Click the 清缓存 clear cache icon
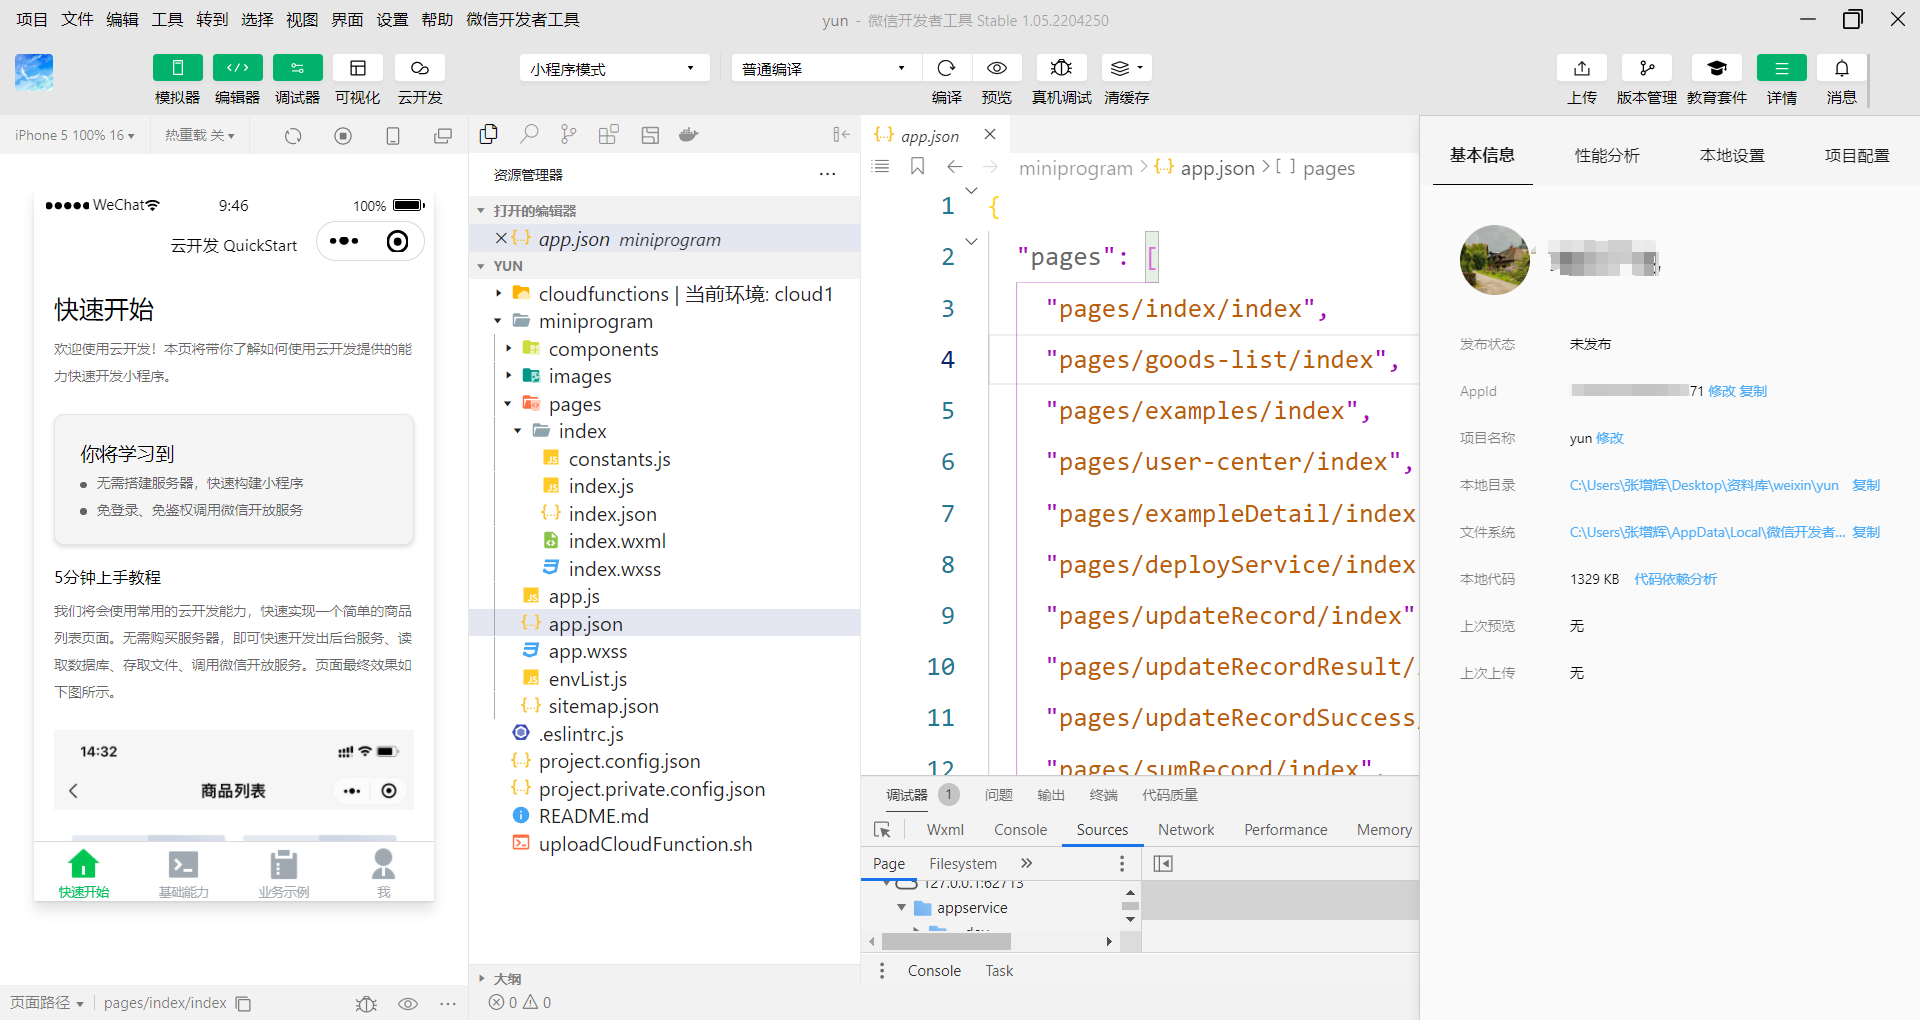The image size is (1920, 1020). (1127, 68)
